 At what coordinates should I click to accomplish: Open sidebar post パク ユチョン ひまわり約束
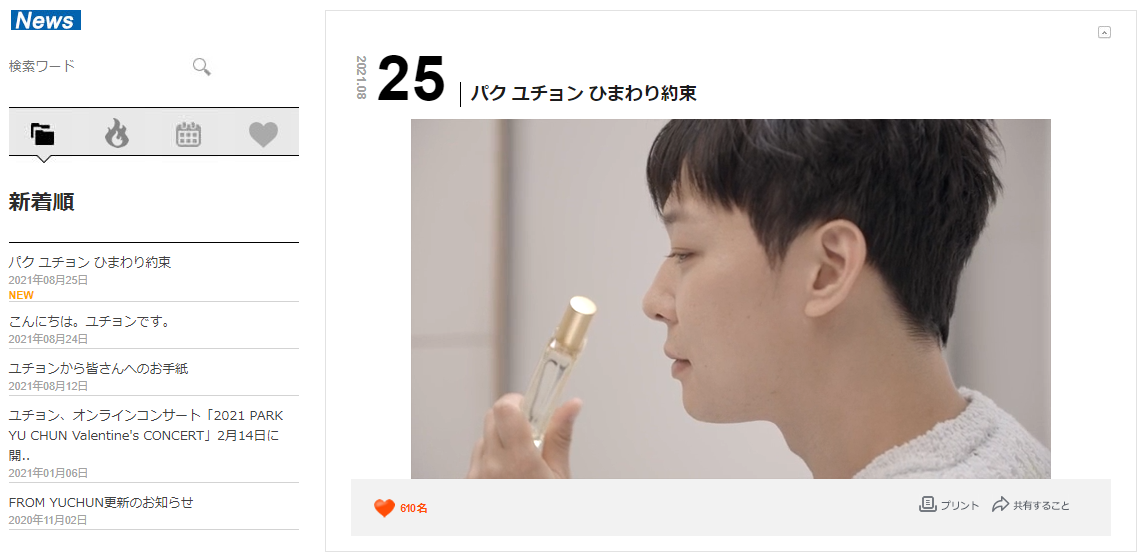pos(90,262)
